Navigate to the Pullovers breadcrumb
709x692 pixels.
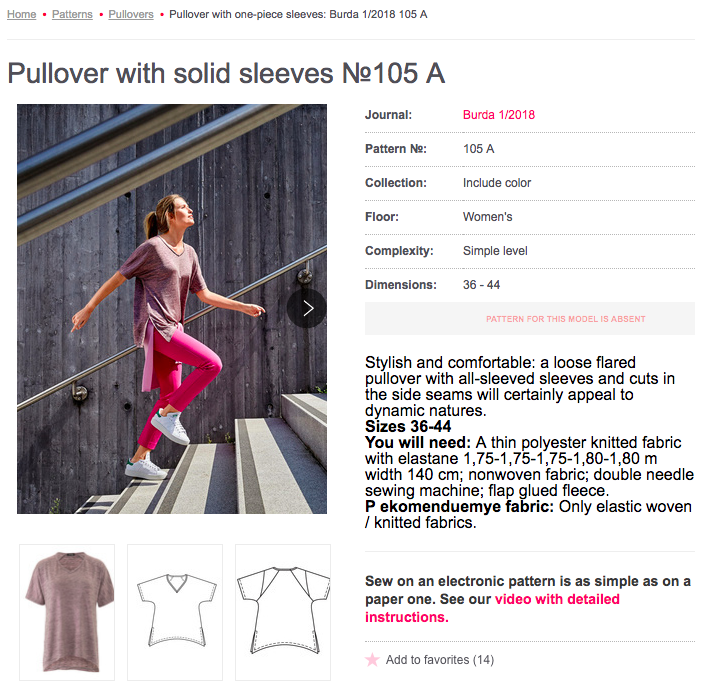tap(131, 15)
